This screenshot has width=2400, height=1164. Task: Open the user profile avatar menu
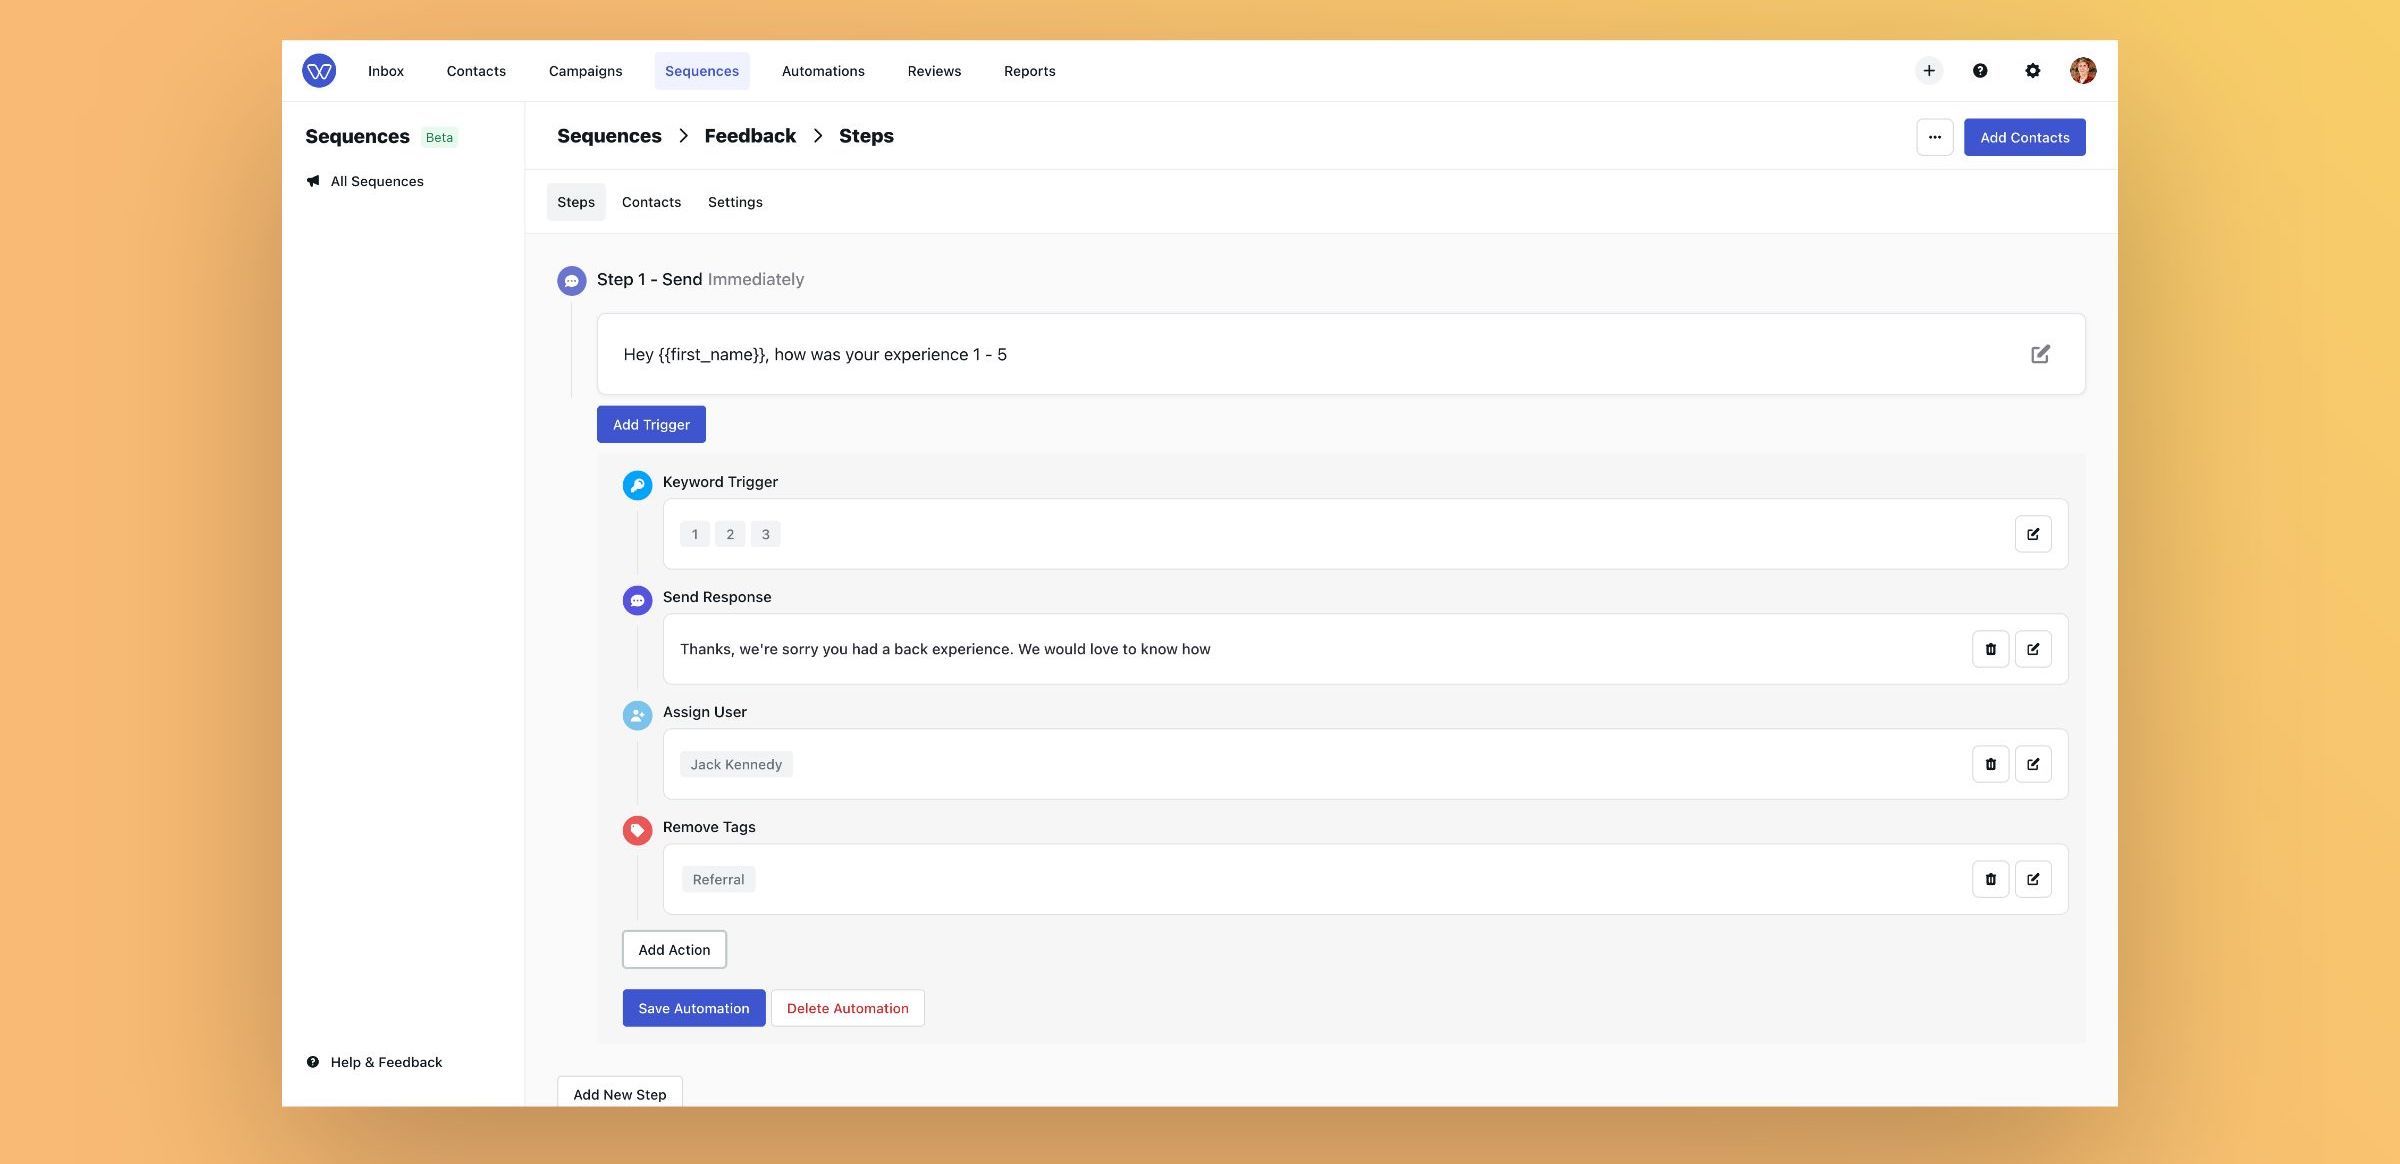pyautogui.click(x=2083, y=71)
